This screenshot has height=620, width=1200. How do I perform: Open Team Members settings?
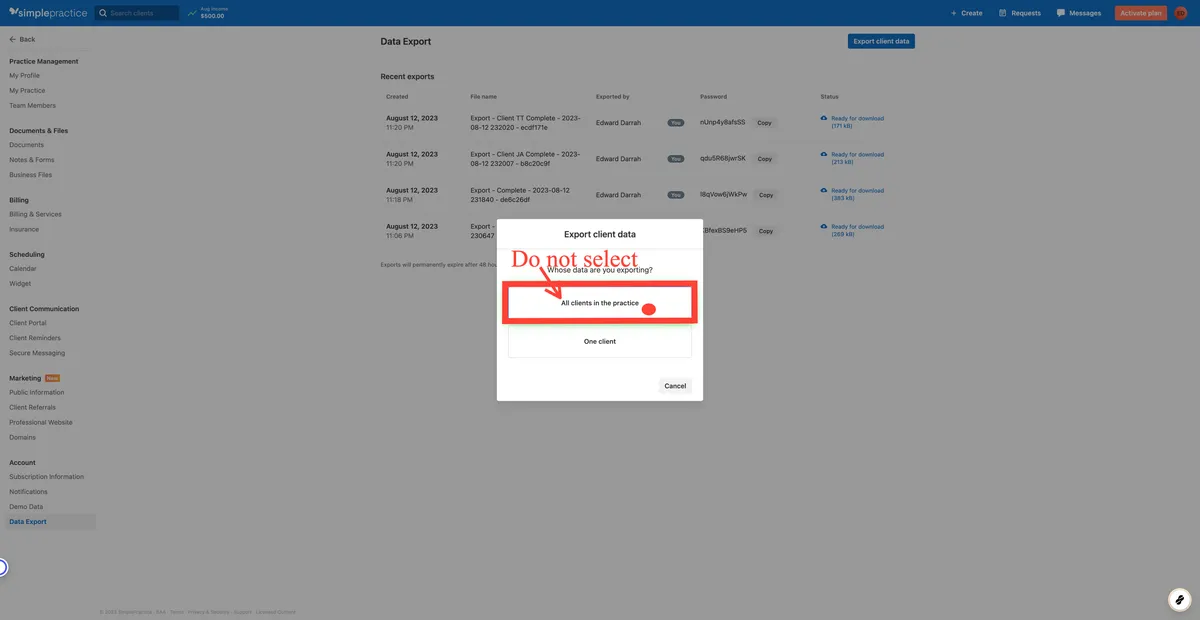33,106
